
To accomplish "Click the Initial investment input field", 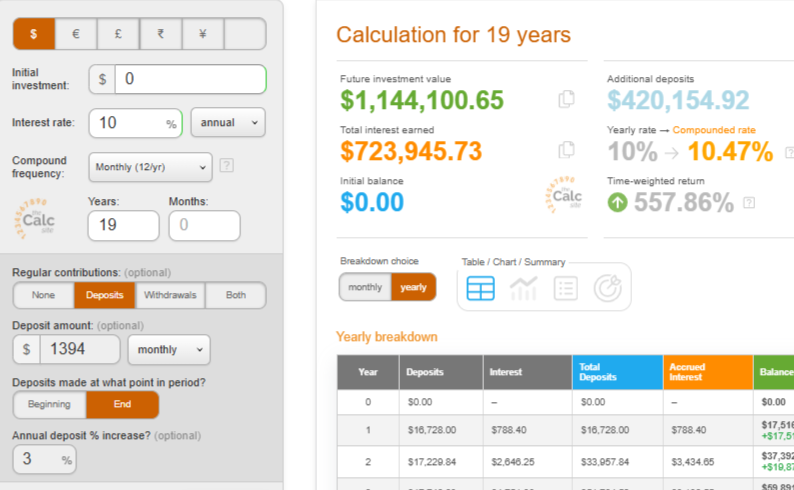I will [x=190, y=79].
